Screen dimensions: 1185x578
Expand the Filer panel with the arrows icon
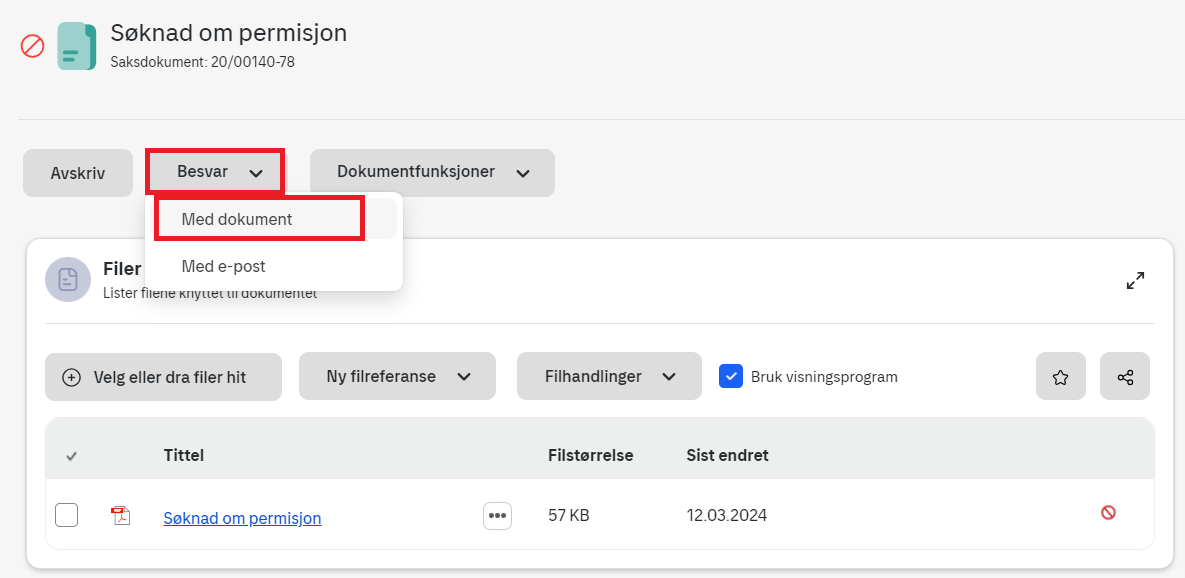click(x=1135, y=280)
